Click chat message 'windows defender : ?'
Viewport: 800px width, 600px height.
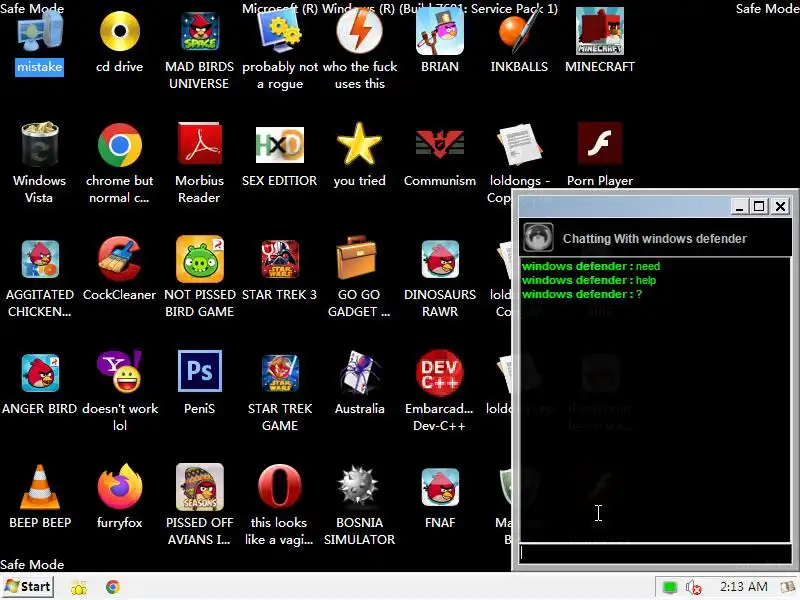point(582,294)
